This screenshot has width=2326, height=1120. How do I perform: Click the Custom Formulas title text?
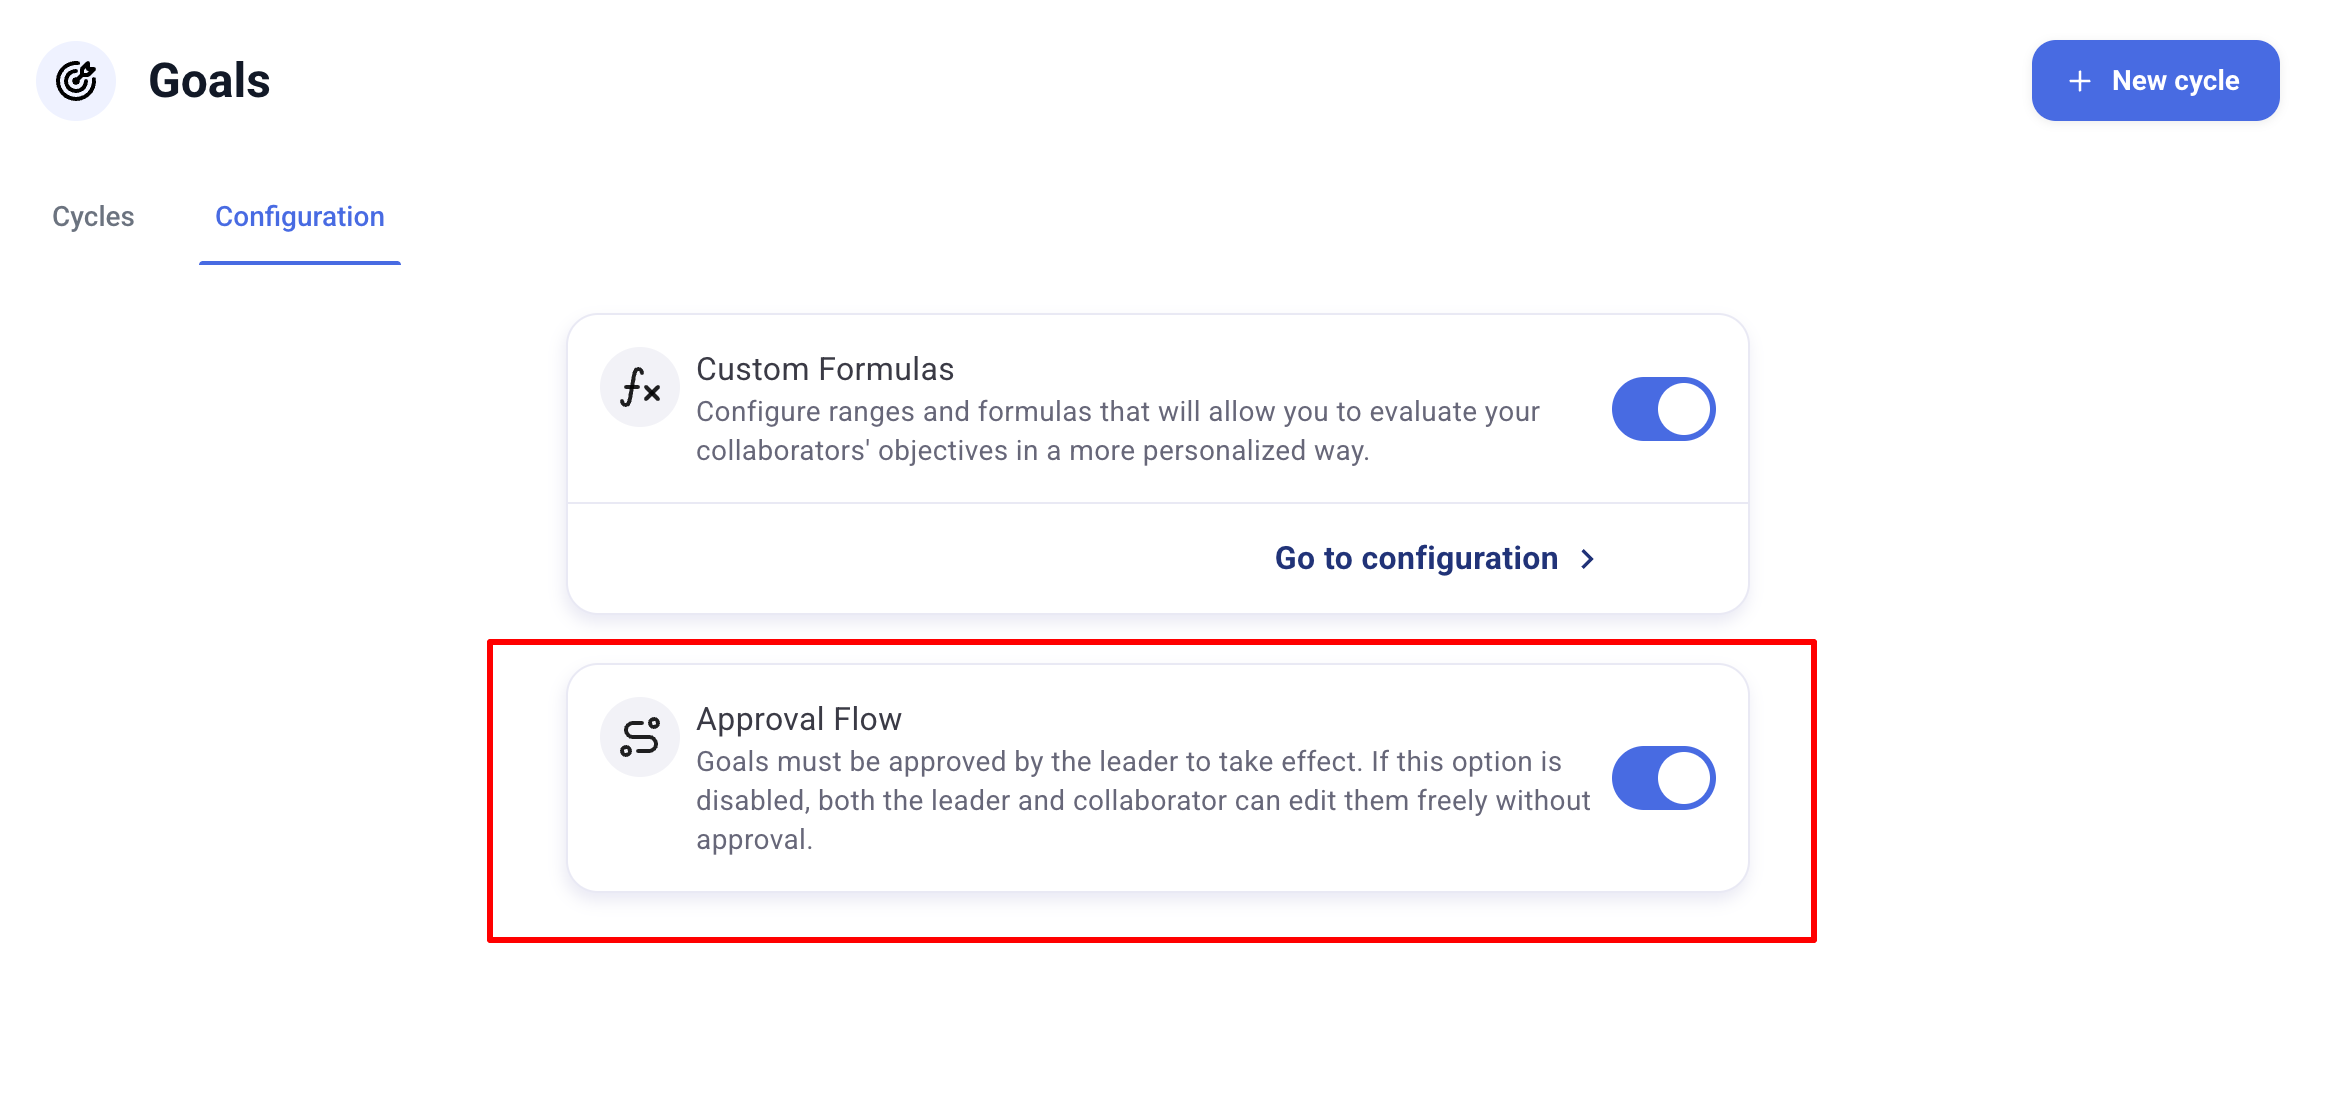825,369
